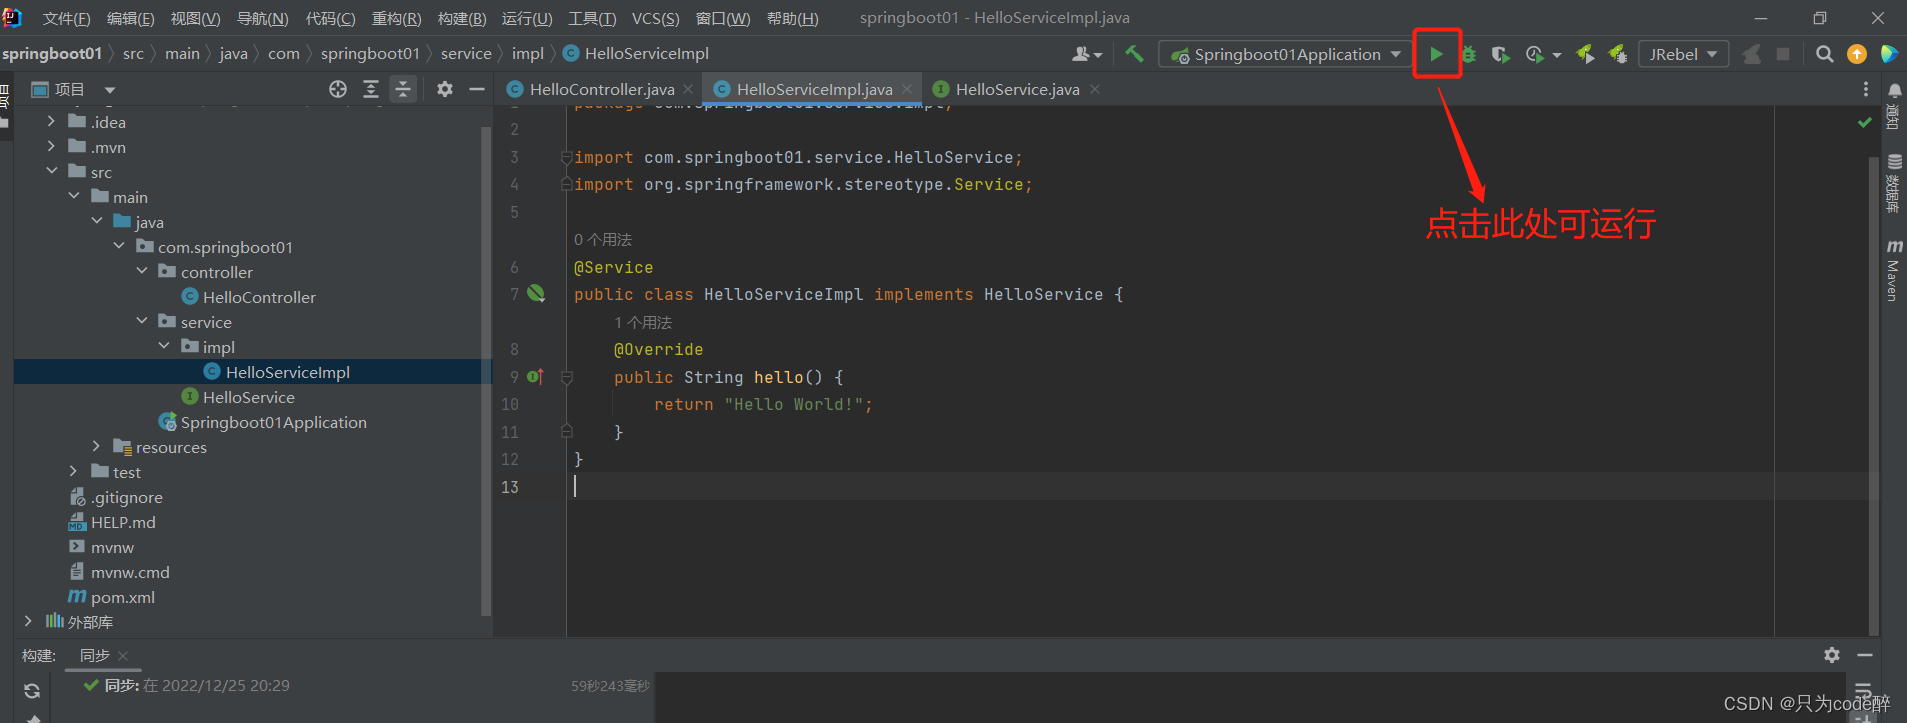Open the 文件(F) menu

[x=66, y=18]
